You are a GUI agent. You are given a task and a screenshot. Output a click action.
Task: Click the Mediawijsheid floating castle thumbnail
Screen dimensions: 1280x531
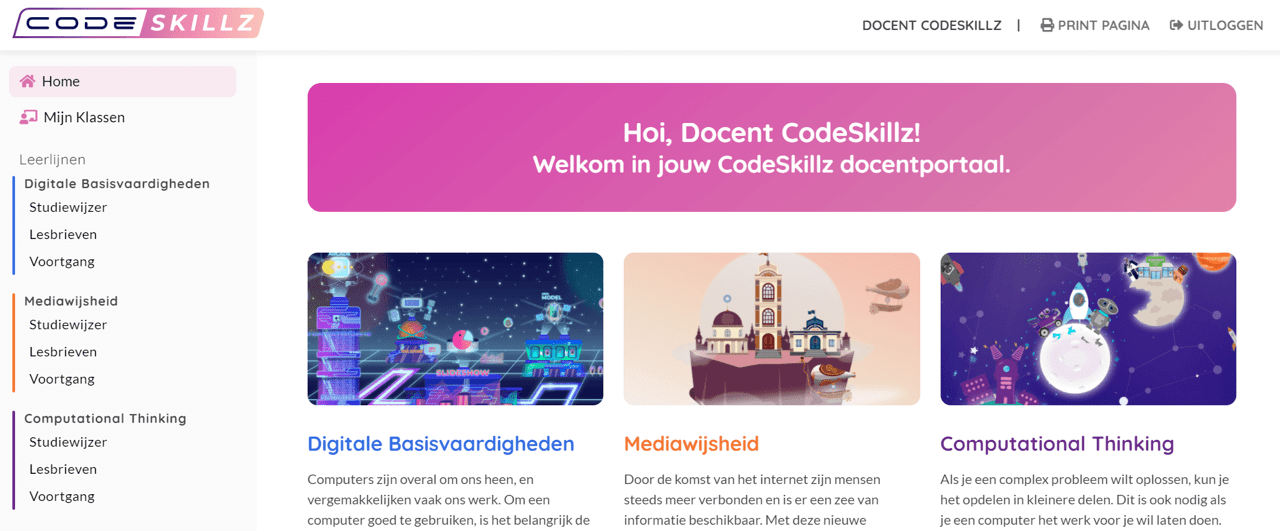pyautogui.click(x=771, y=329)
